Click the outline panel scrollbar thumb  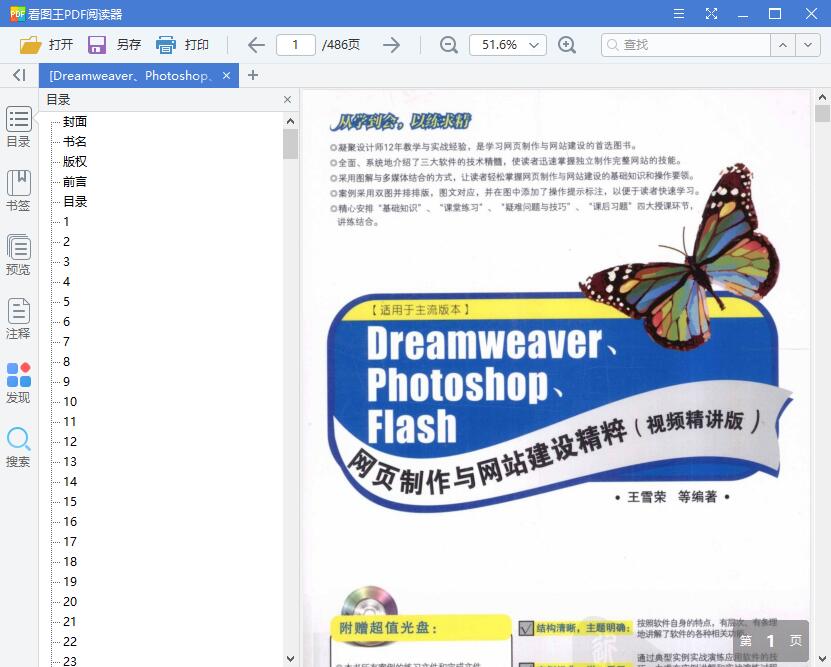tap(290, 144)
